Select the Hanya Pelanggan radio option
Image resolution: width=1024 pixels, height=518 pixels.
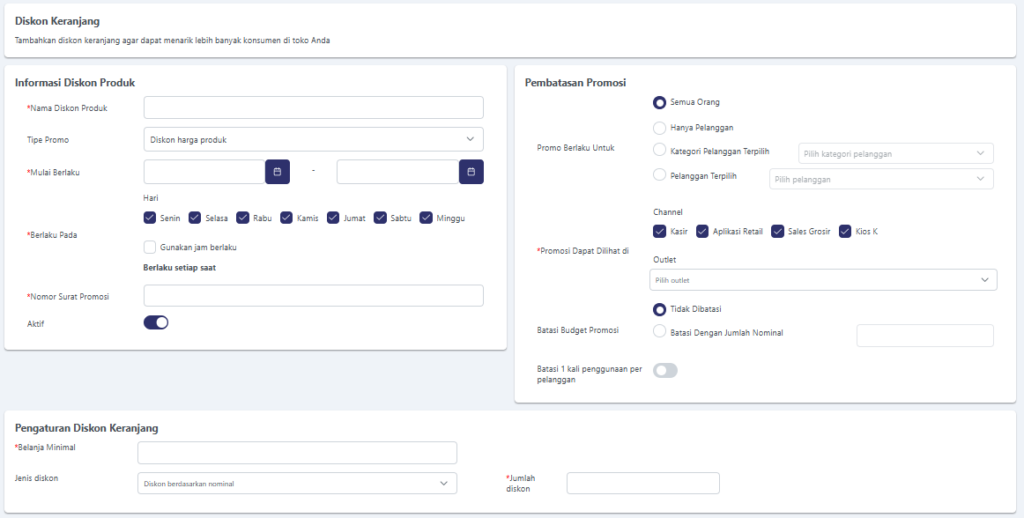tap(659, 127)
